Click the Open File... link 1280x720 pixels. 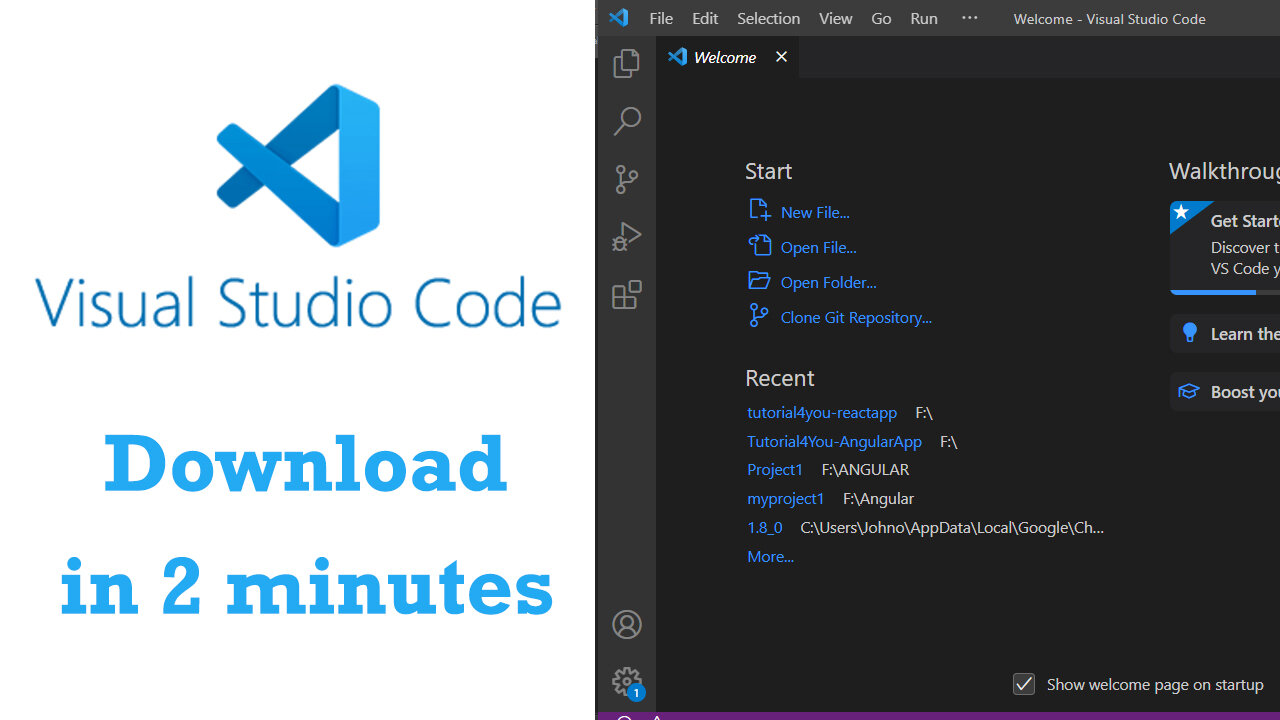point(819,247)
